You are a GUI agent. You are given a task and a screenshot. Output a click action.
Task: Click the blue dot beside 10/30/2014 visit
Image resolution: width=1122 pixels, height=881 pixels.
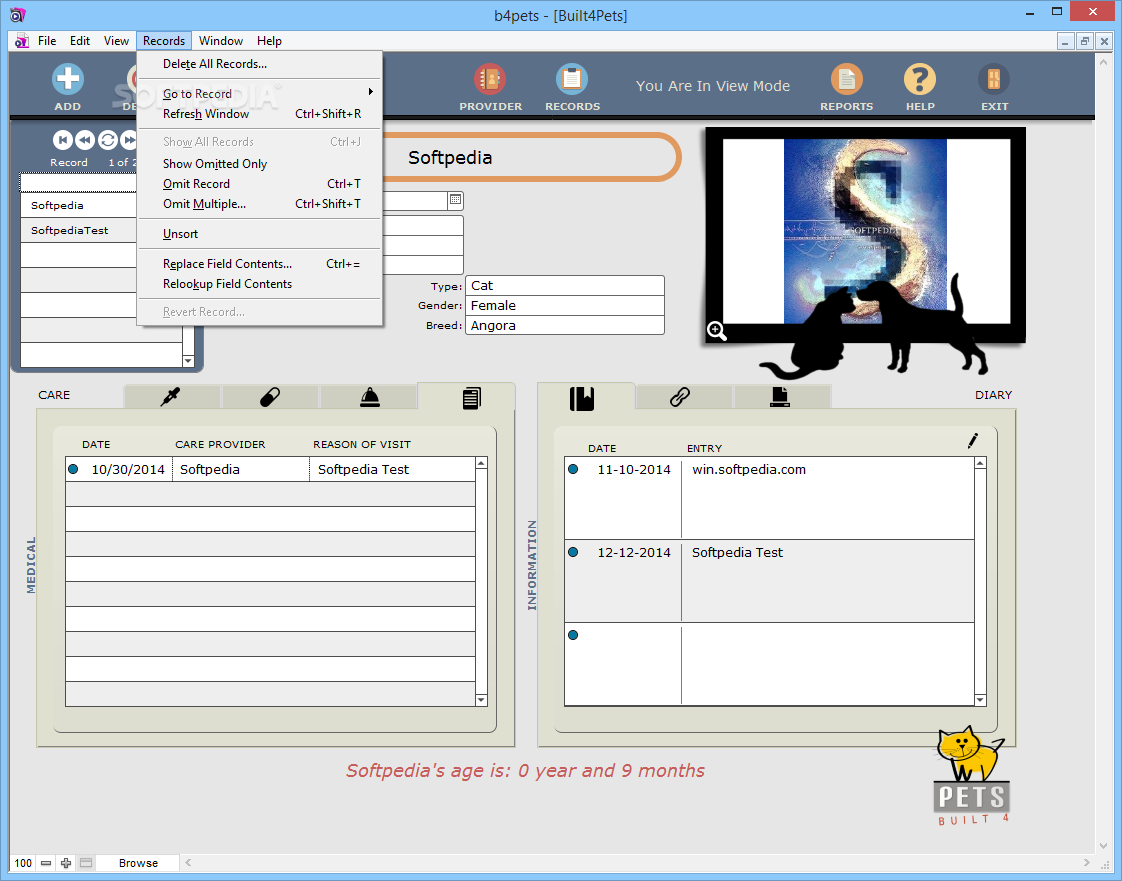[73, 469]
